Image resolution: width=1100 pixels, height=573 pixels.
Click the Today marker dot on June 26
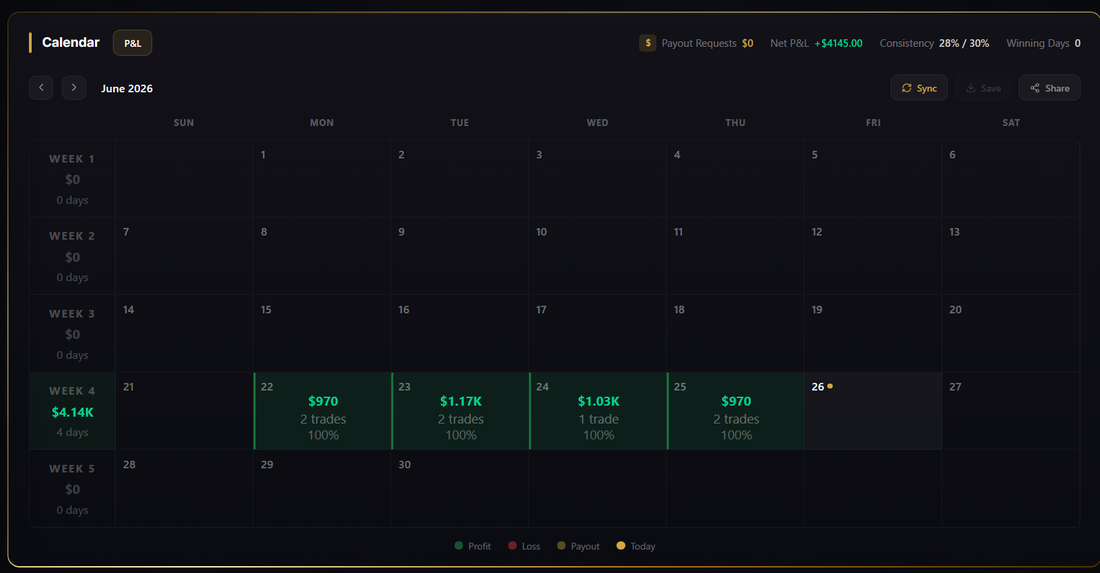[x=830, y=386]
